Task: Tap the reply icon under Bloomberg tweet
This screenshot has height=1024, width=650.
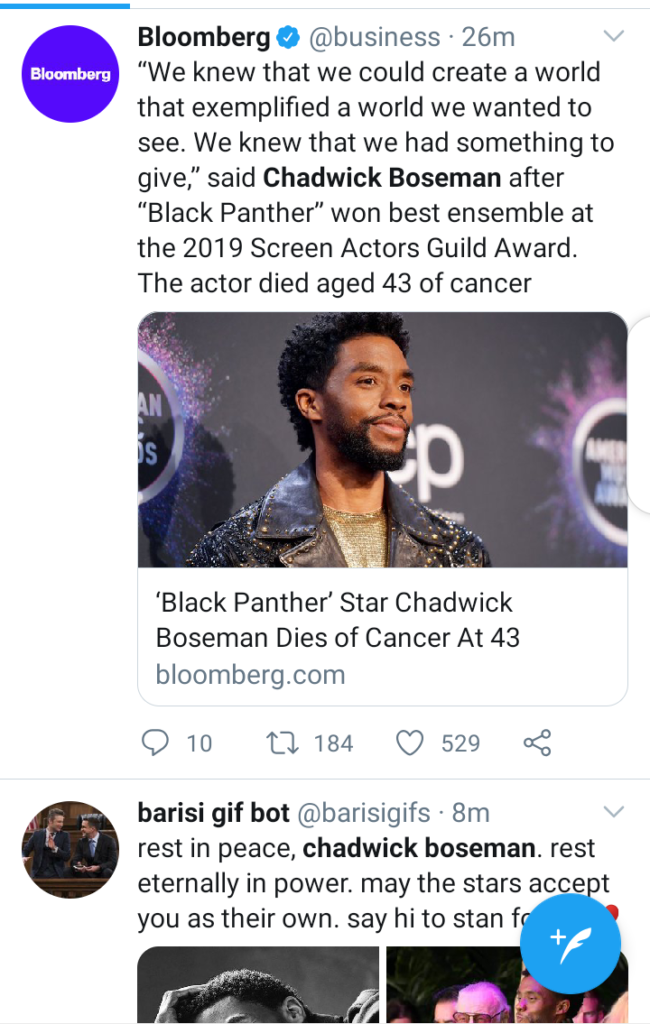Action: (x=155, y=743)
